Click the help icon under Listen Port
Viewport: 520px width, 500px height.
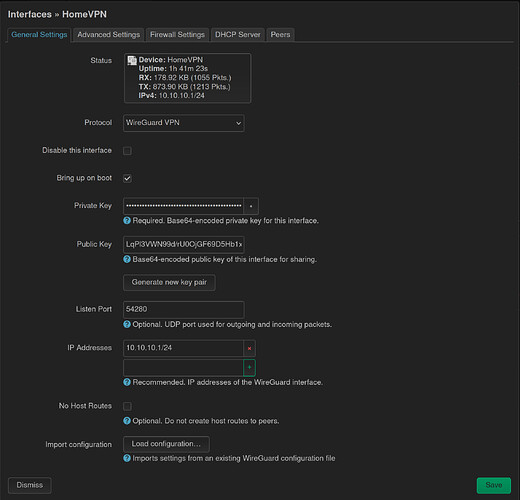pos(127,324)
